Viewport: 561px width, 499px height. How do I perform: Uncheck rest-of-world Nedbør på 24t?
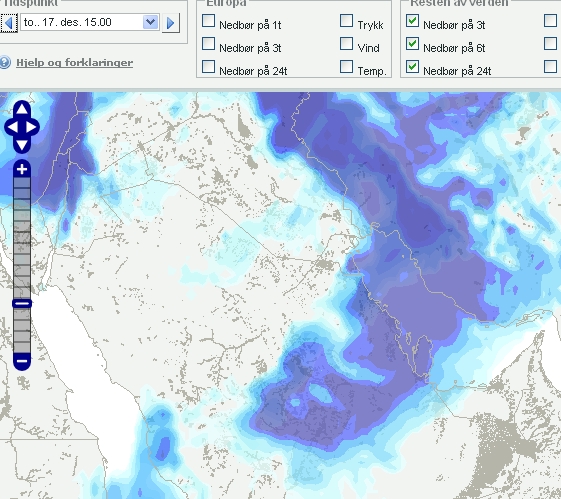412,67
